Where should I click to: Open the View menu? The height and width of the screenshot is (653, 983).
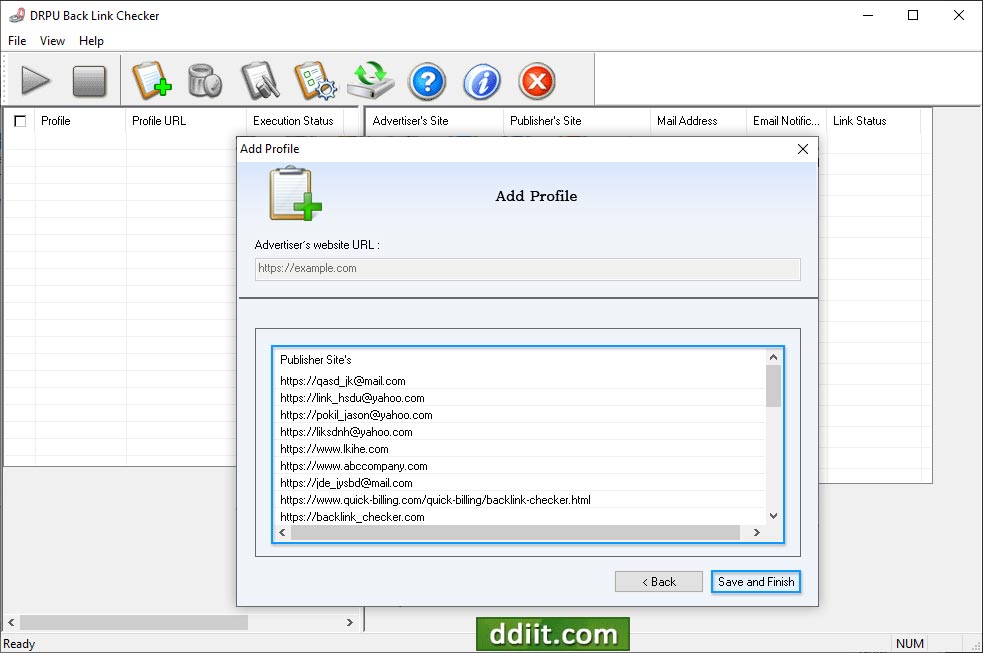tap(52, 41)
